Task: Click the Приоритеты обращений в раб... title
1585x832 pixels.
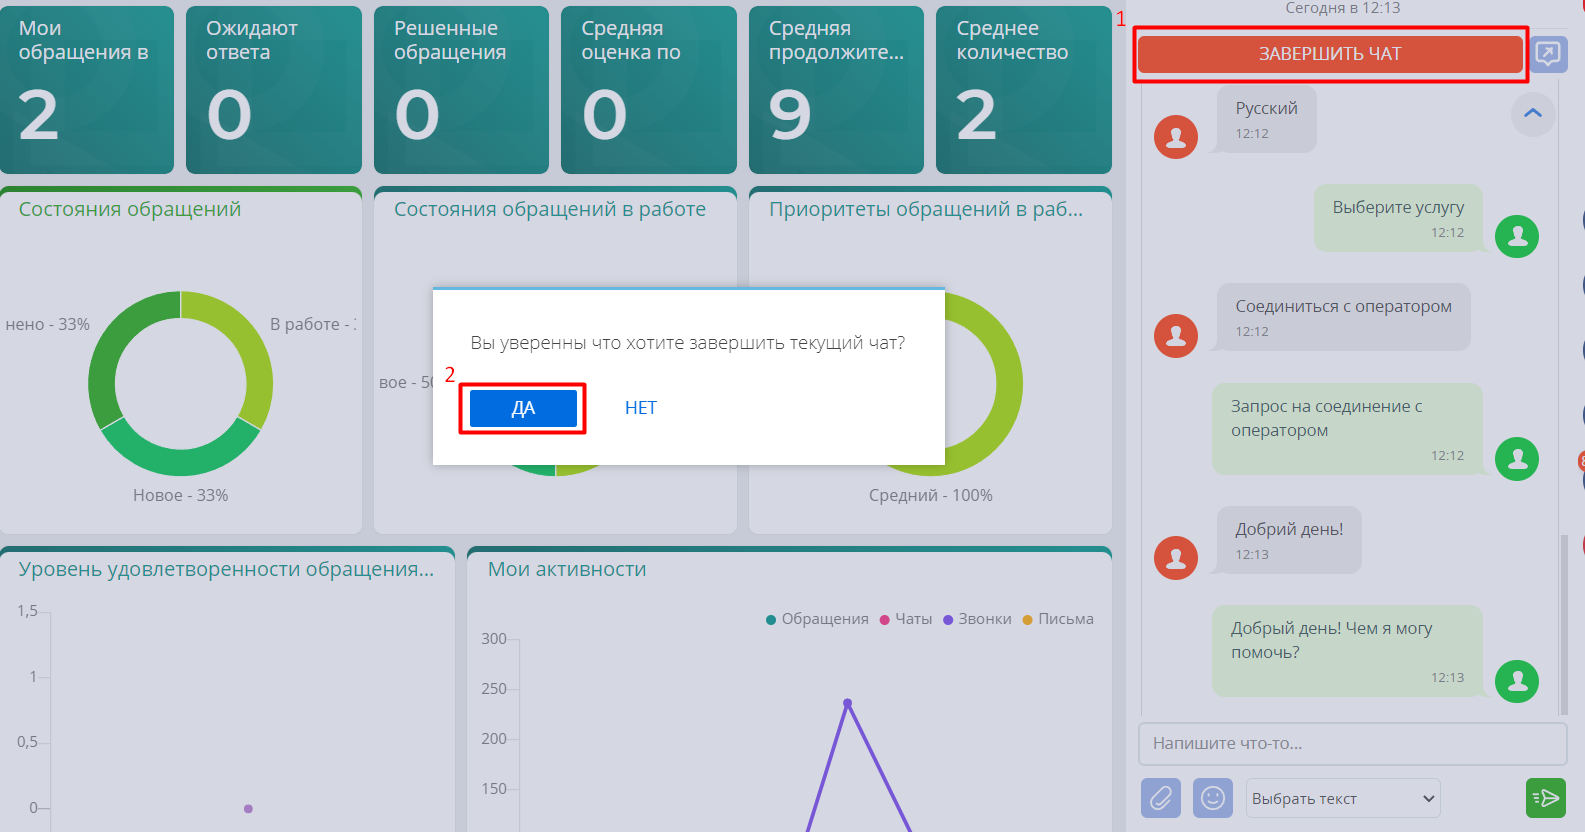Action: coord(926,209)
